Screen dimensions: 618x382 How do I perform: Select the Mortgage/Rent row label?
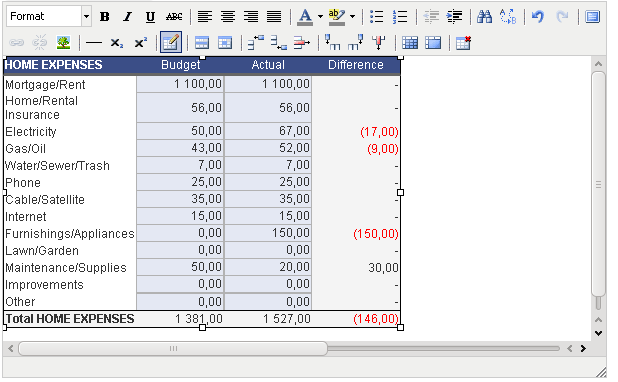click(45, 85)
